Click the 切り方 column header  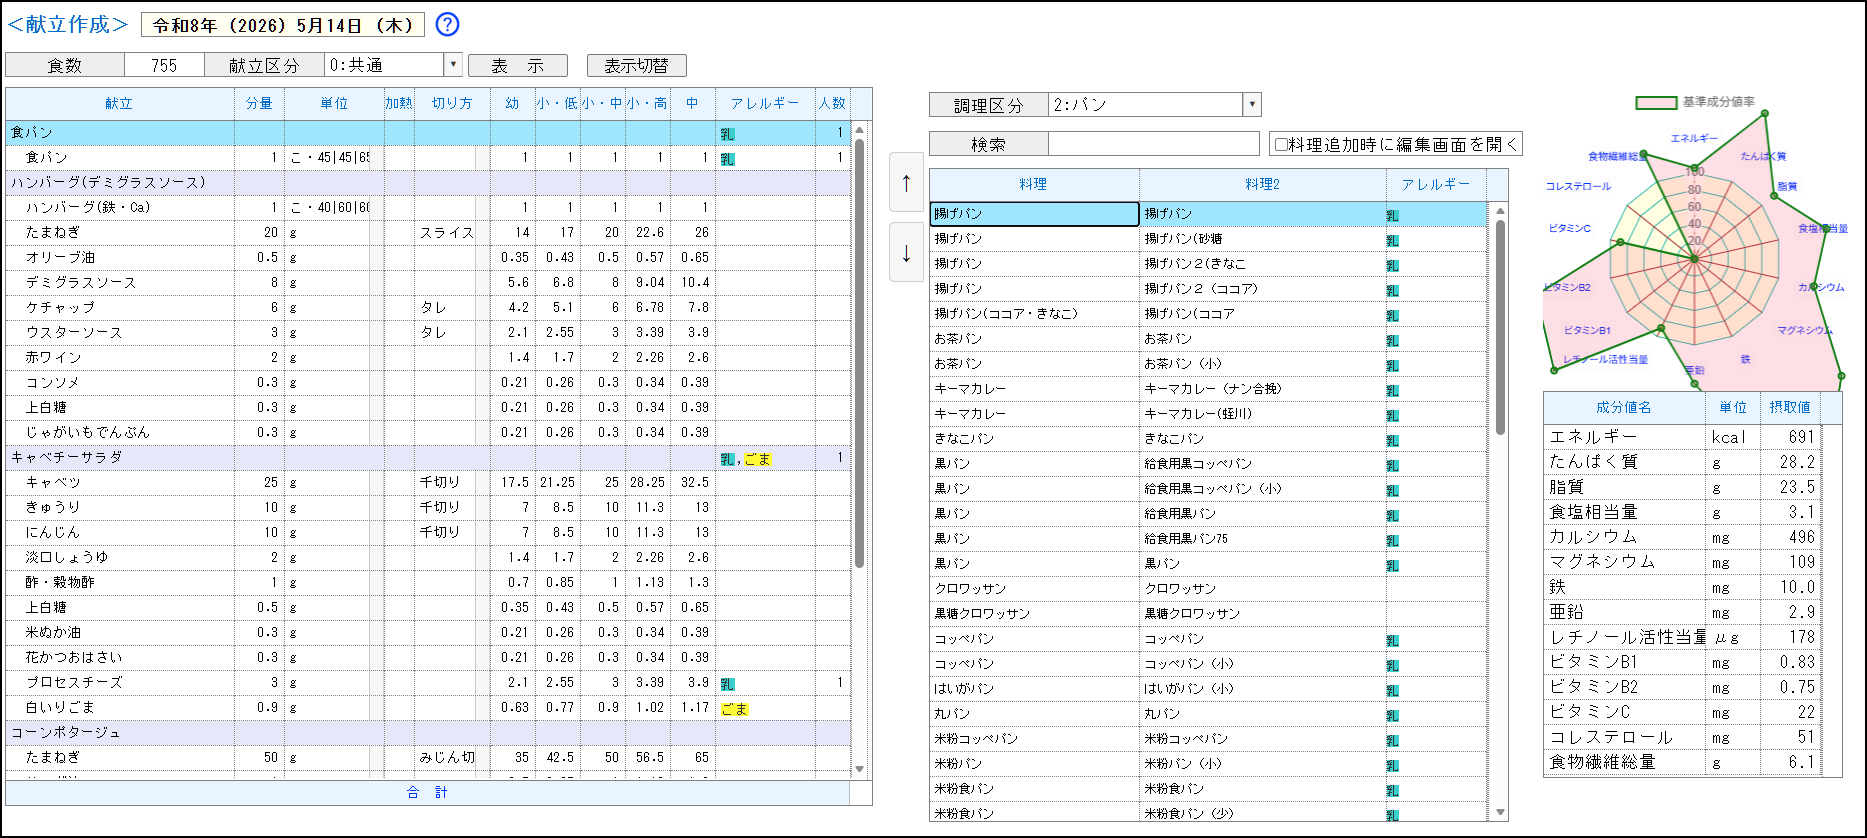pyautogui.click(x=452, y=103)
